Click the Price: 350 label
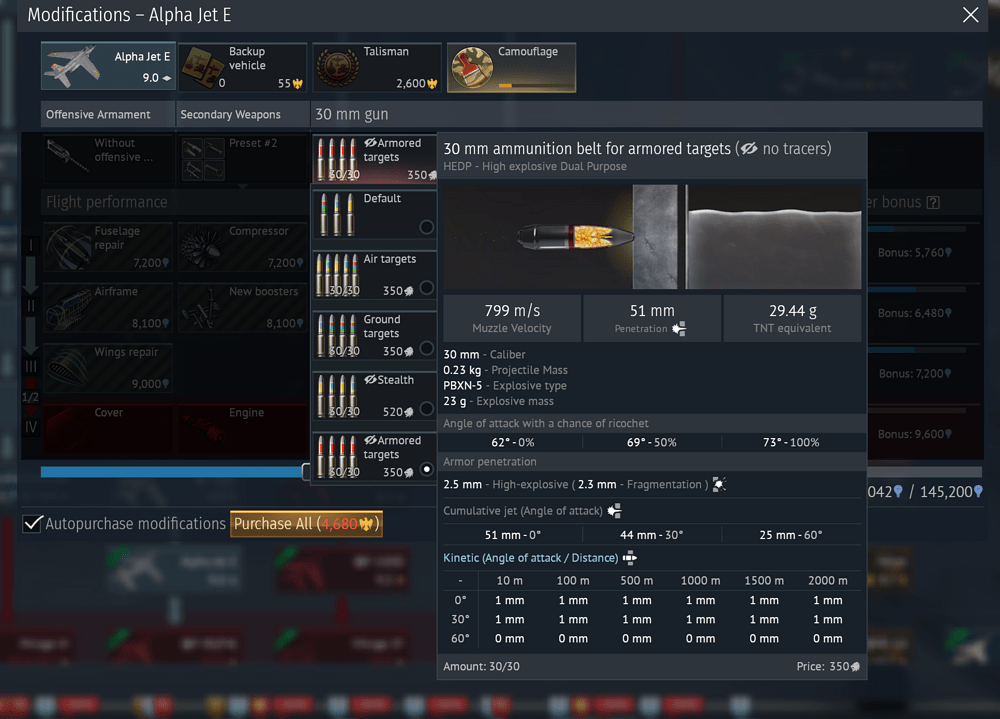The image size is (1000, 719). [x=828, y=666]
